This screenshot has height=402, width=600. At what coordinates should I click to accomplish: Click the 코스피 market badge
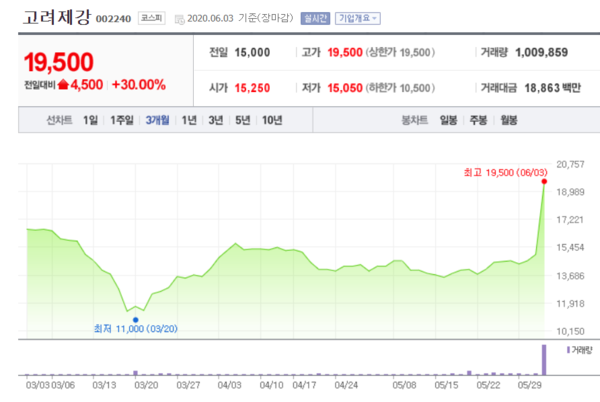pyautogui.click(x=152, y=18)
